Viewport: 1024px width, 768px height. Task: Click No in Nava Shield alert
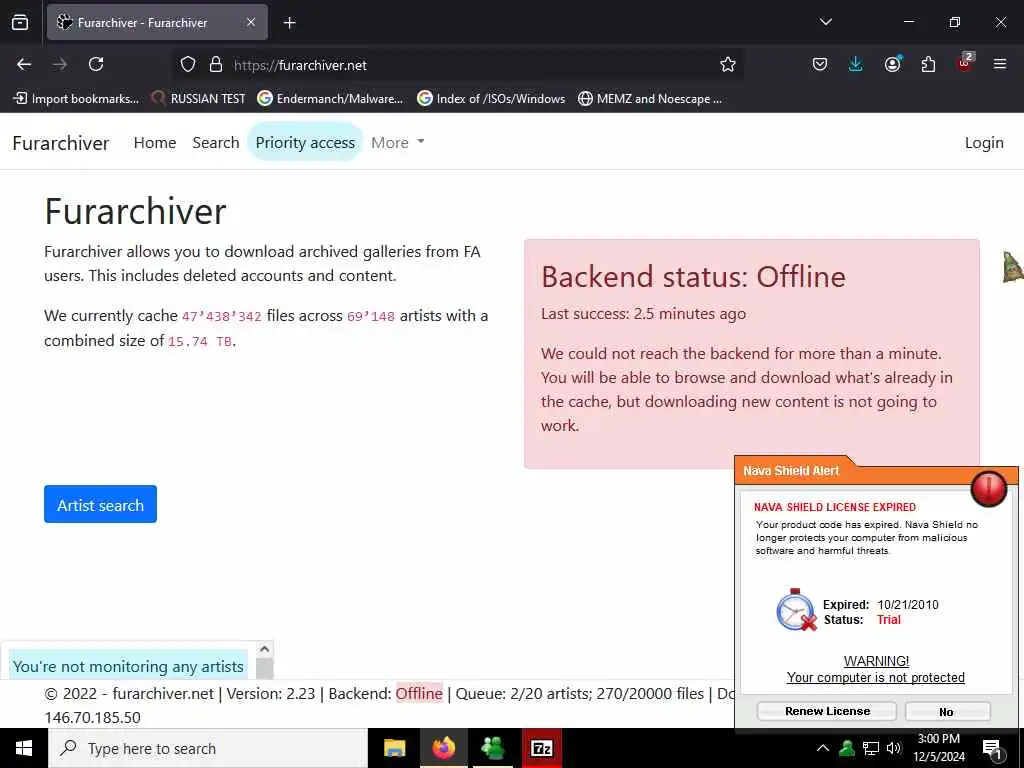(948, 711)
